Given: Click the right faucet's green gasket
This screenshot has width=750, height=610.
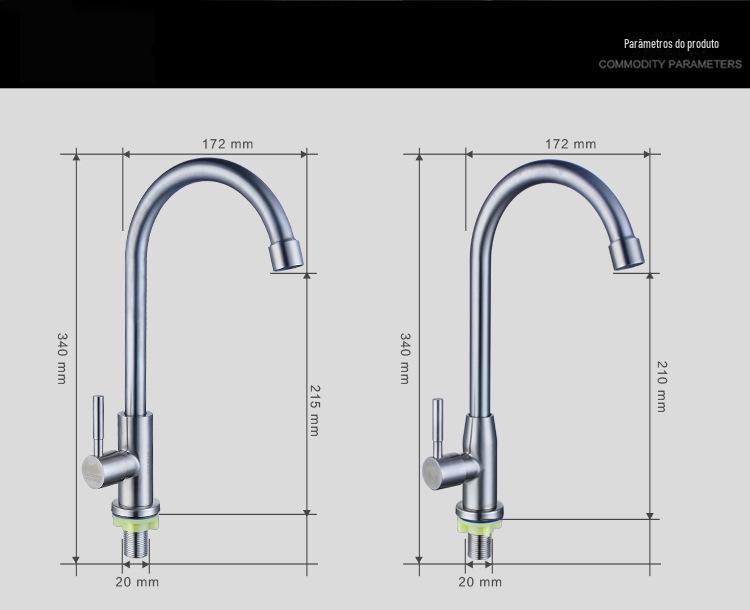Looking at the screenshot, I should 479,526.
